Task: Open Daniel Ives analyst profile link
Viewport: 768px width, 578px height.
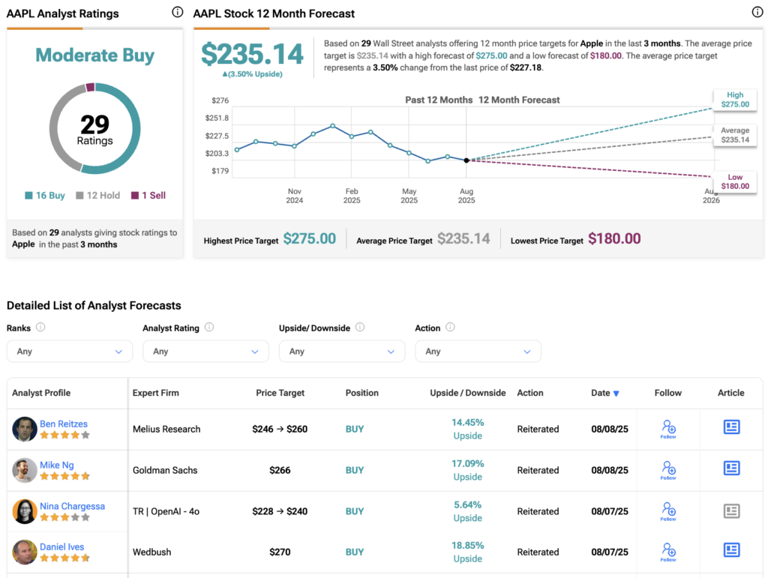Action: pyautogui.click(x=62, y=547)
